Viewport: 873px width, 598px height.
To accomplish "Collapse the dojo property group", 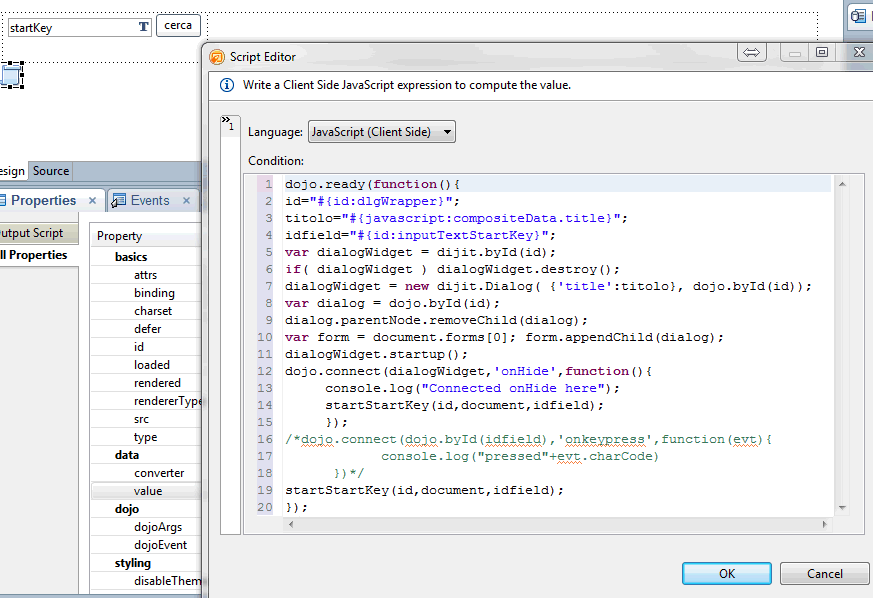I will point(127,509).
